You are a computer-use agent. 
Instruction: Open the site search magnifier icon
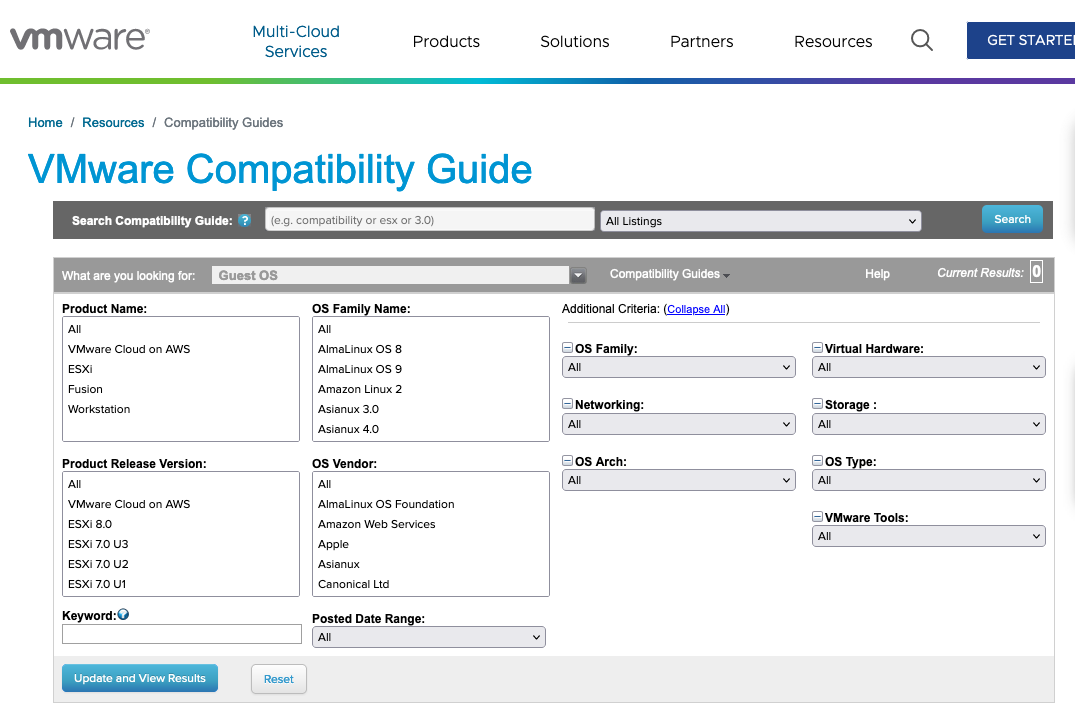click(x=921, y=40)
